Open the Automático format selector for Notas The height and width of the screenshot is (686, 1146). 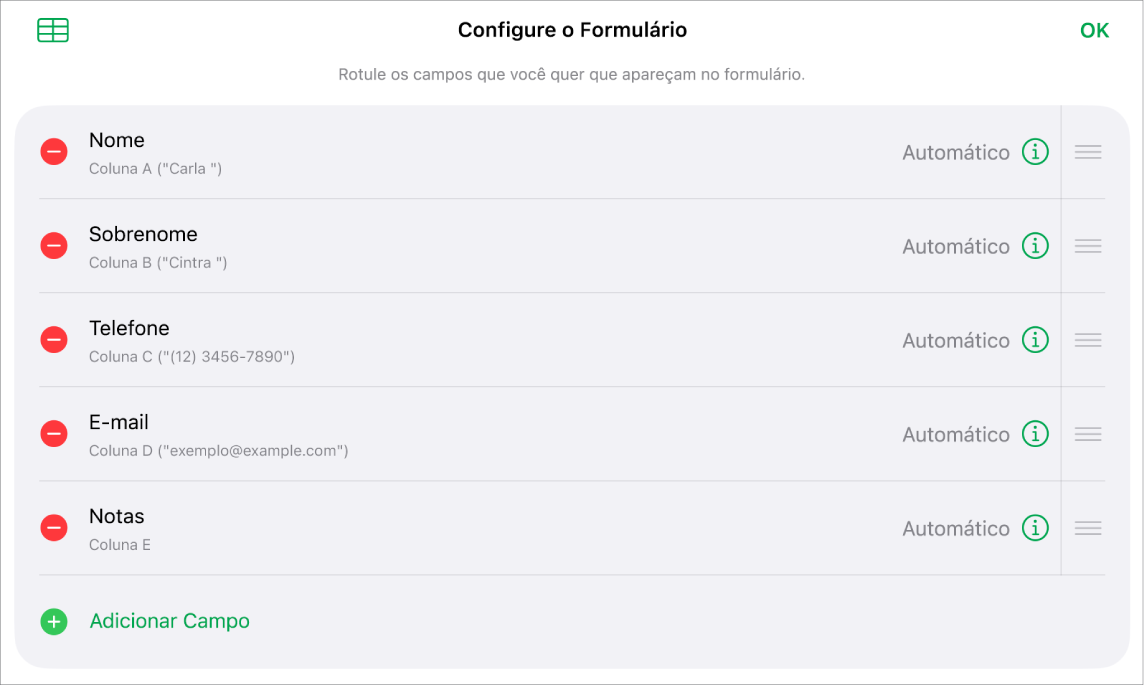[956, 527]
